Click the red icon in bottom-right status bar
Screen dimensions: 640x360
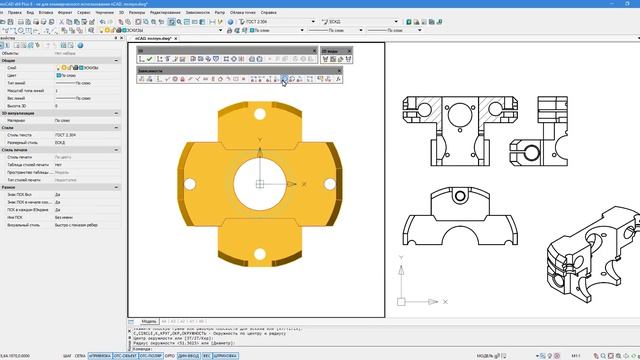tap(557, 356)
